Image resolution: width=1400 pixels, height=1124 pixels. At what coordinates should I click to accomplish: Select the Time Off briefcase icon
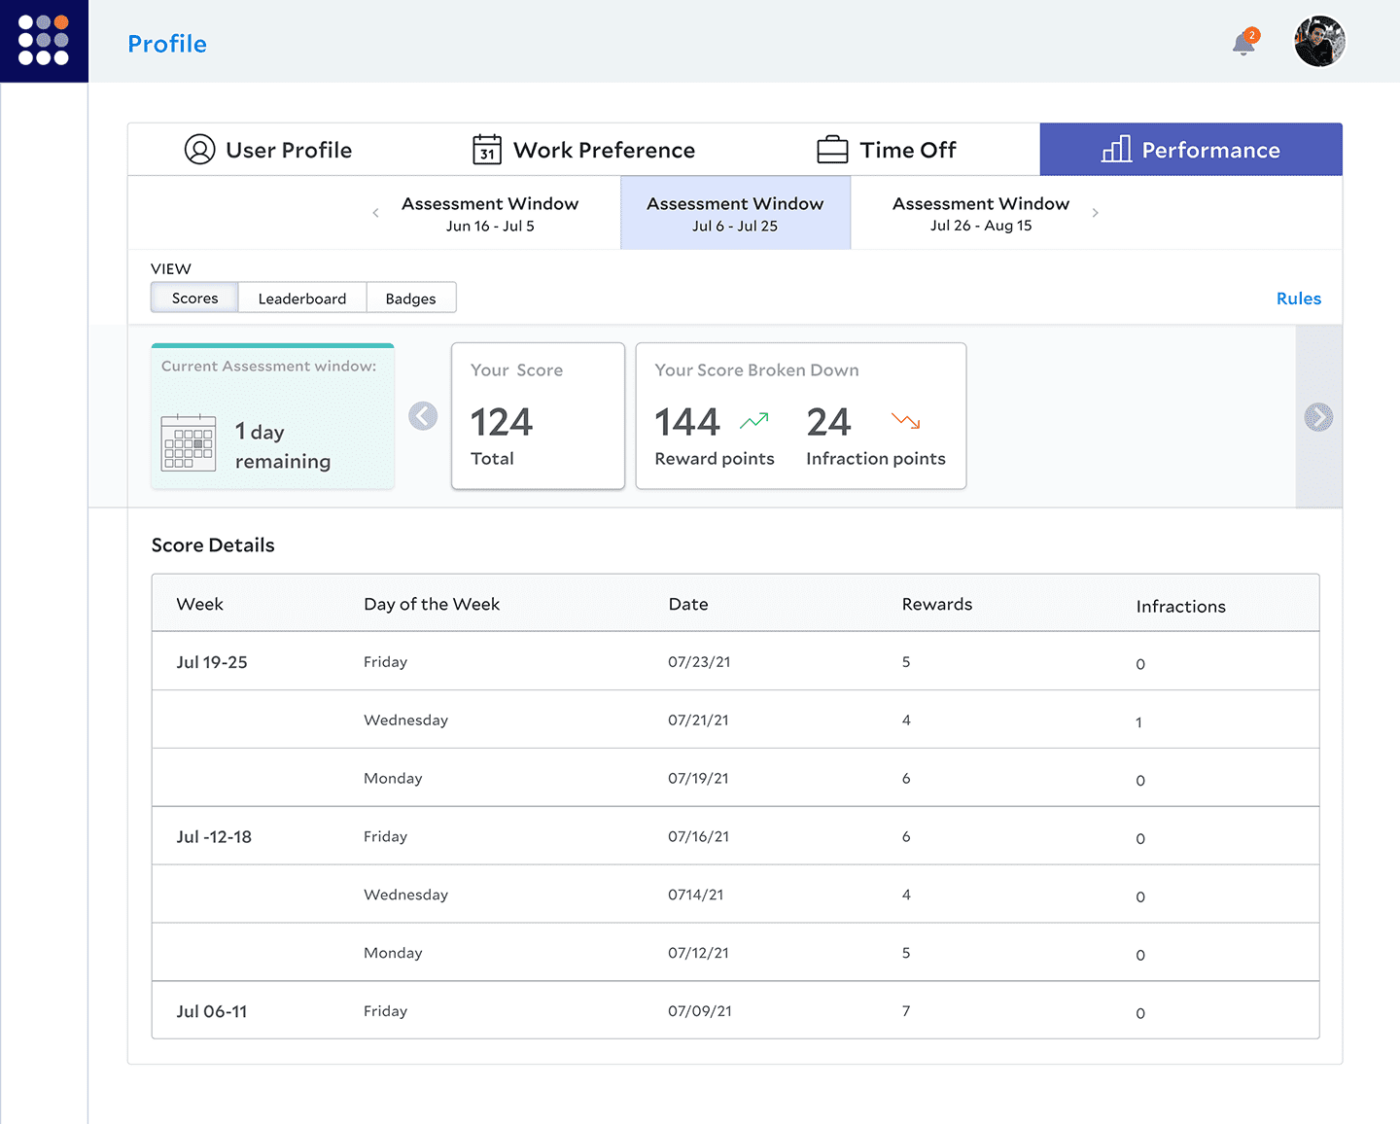[x=832, y=149]
